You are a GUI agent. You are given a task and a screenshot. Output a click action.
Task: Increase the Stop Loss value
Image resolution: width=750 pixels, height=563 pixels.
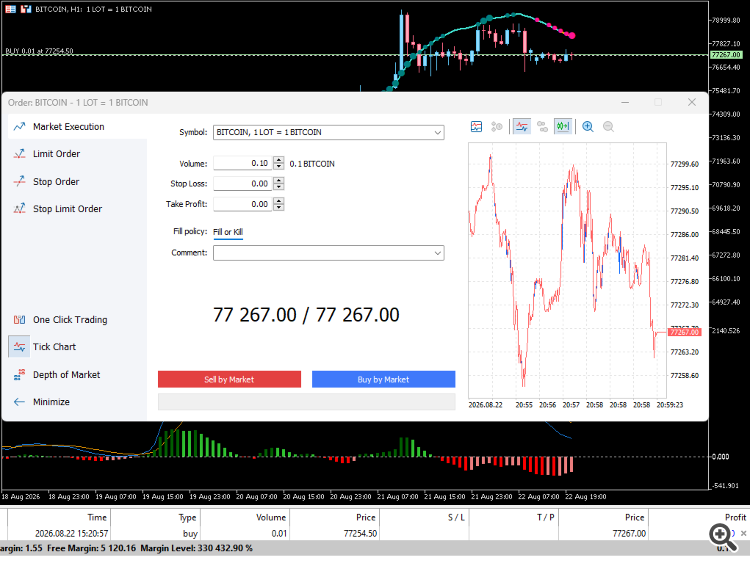[x=279, y=180]
